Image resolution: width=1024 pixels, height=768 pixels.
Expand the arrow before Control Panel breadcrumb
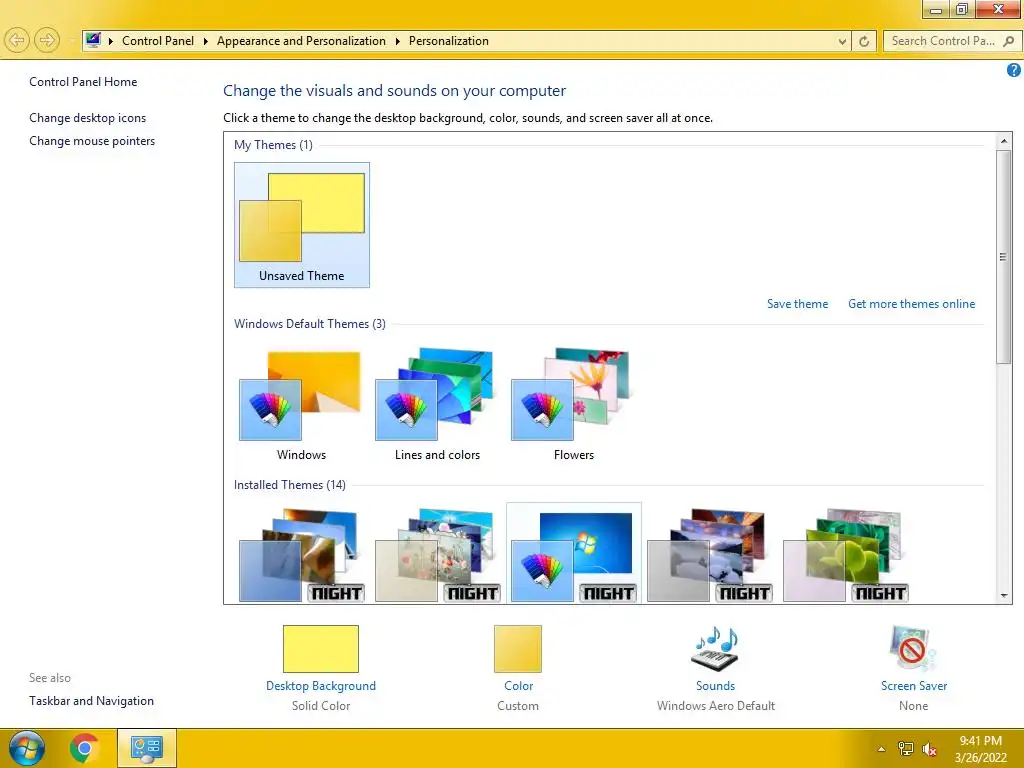(111, 41)
